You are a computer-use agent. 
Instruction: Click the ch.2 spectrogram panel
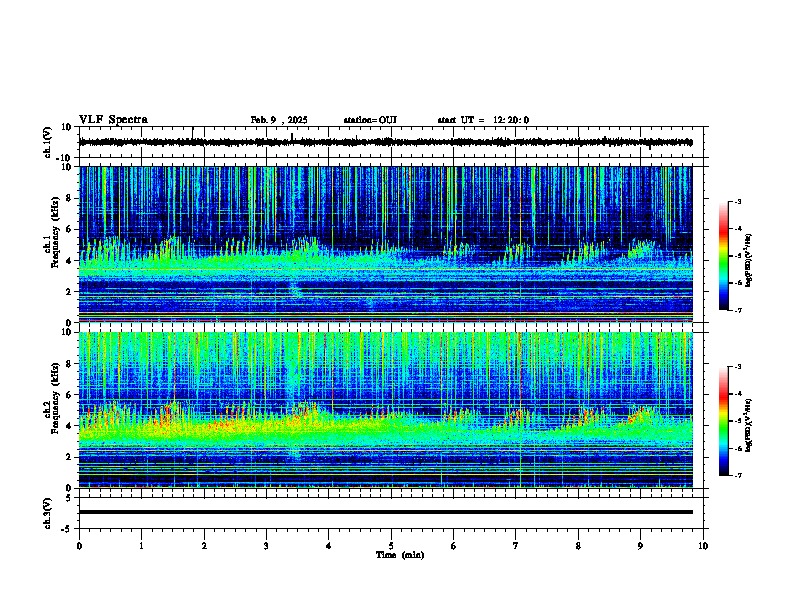385,410
